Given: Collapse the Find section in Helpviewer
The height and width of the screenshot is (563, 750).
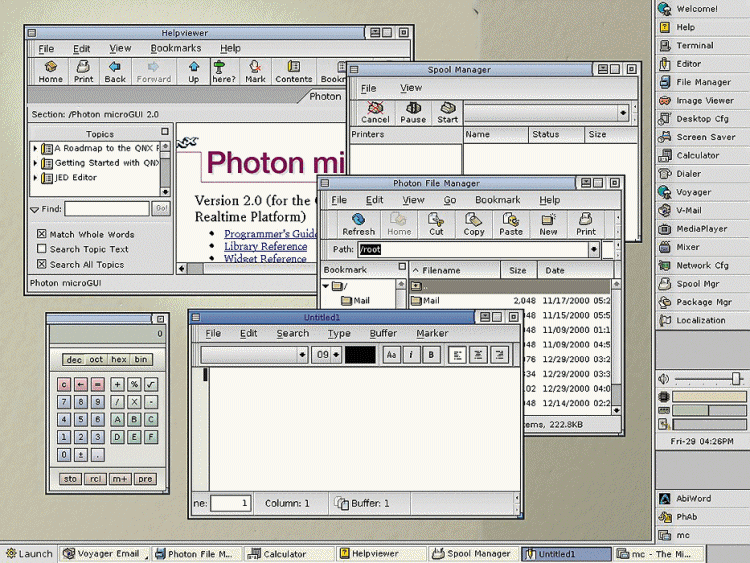Looking at the screenshot, I should coord(34,210).
